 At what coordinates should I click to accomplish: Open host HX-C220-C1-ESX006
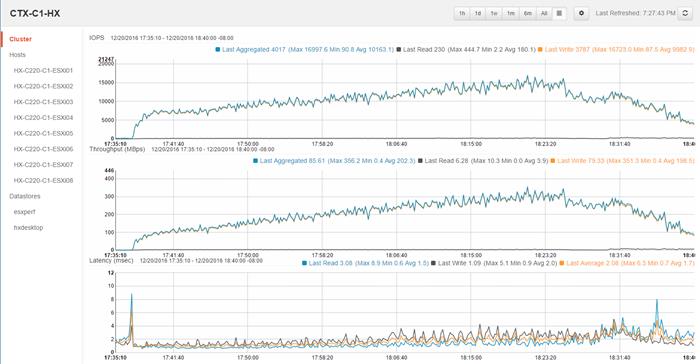(43, 149)
